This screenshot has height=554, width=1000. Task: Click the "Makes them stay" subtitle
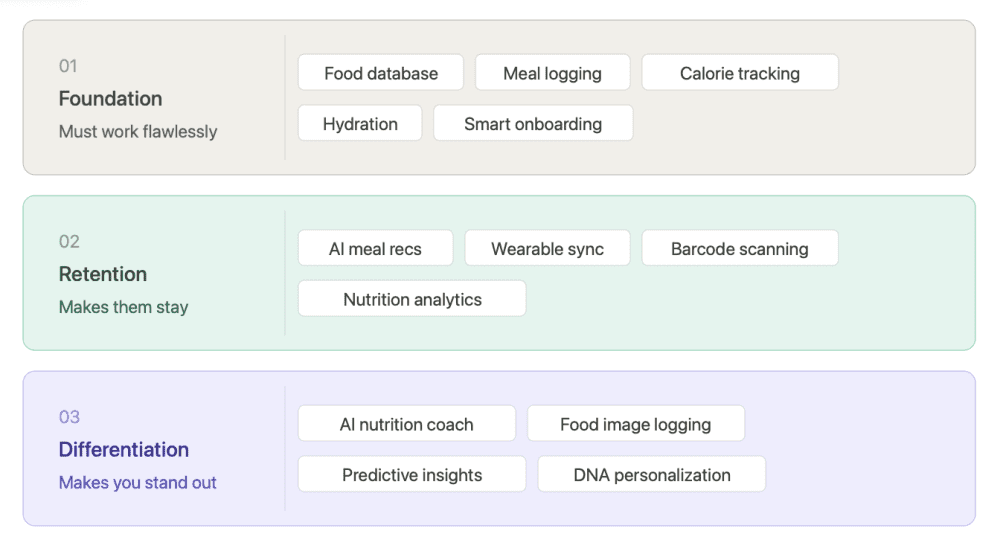coord(123,307)
